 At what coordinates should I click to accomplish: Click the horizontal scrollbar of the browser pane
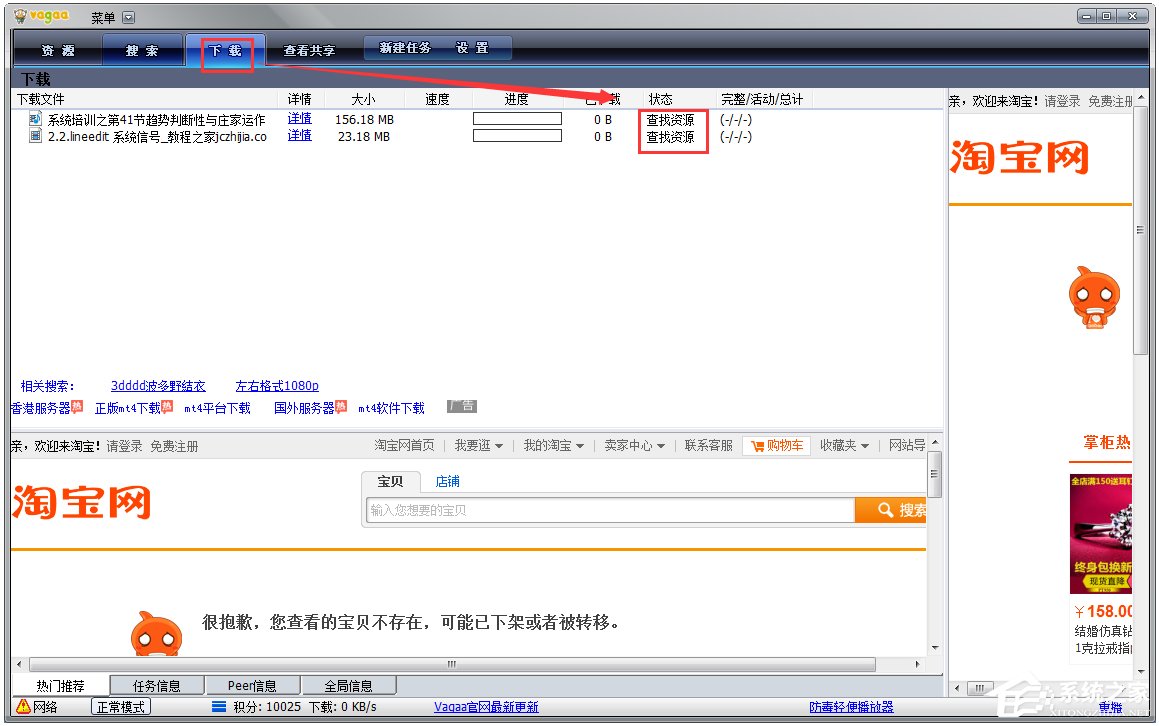point(452,664)
